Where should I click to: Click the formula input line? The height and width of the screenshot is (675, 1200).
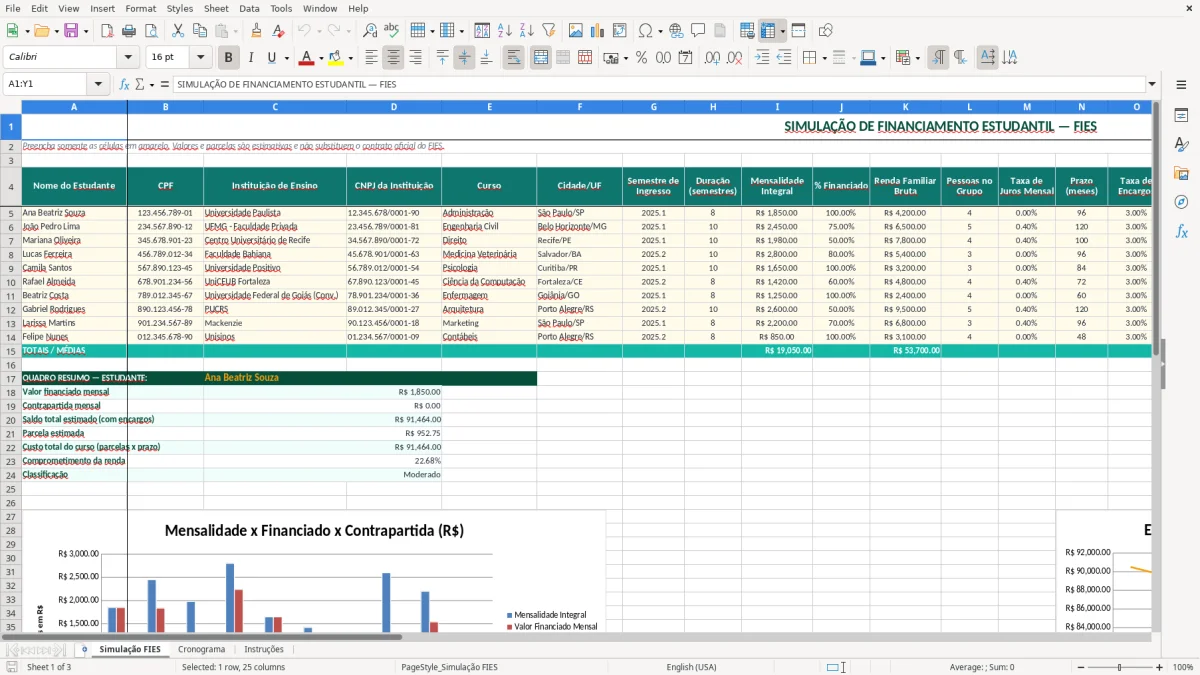658,84
